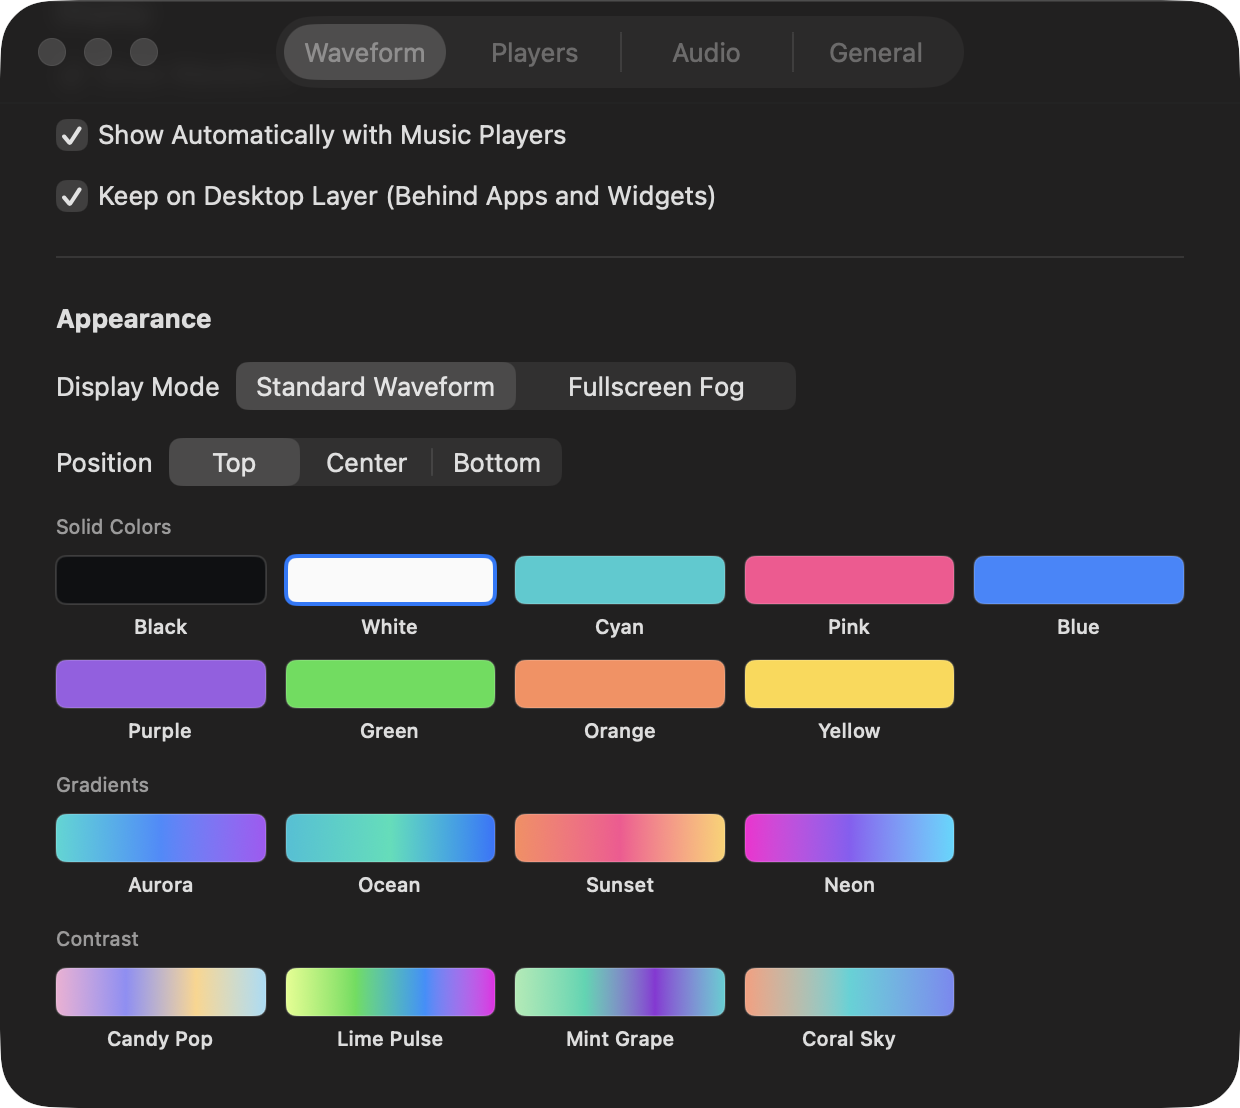Screen dimensions: 1240x1108
Task: Choose the White solid color swatch
Action: coord(390,580)
